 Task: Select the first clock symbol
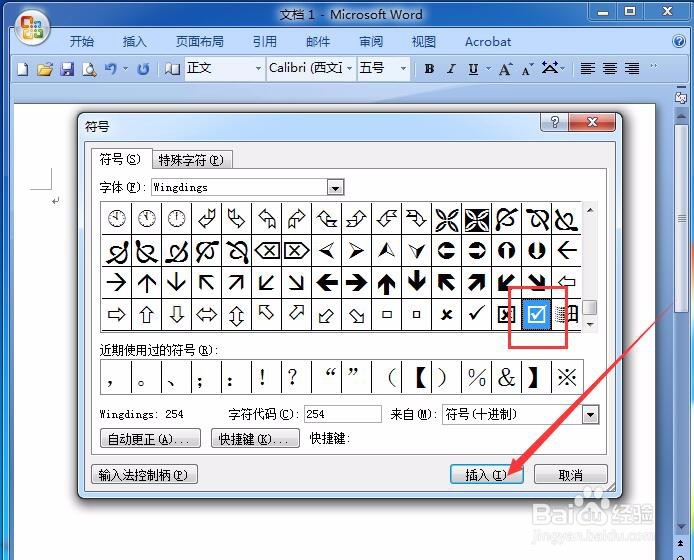(x=116, y=218)
